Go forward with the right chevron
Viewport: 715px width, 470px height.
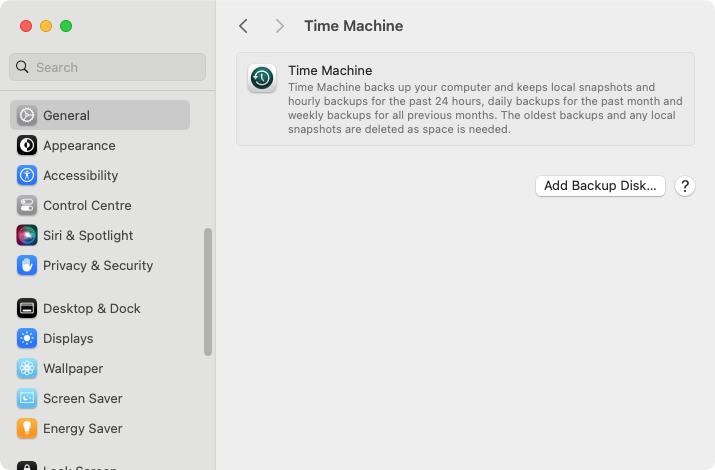(x=280, y=26)
